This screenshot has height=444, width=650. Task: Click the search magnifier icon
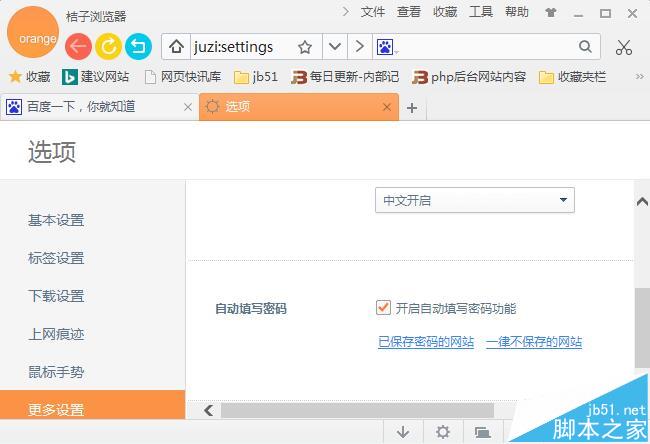[585, 46]
